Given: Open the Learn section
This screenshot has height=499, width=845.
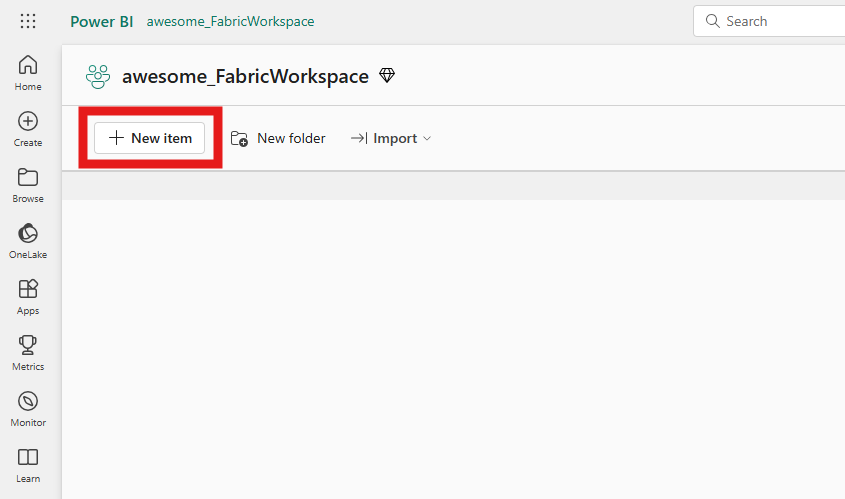Looking at the screenshot, I should click(x=28, y=465).
